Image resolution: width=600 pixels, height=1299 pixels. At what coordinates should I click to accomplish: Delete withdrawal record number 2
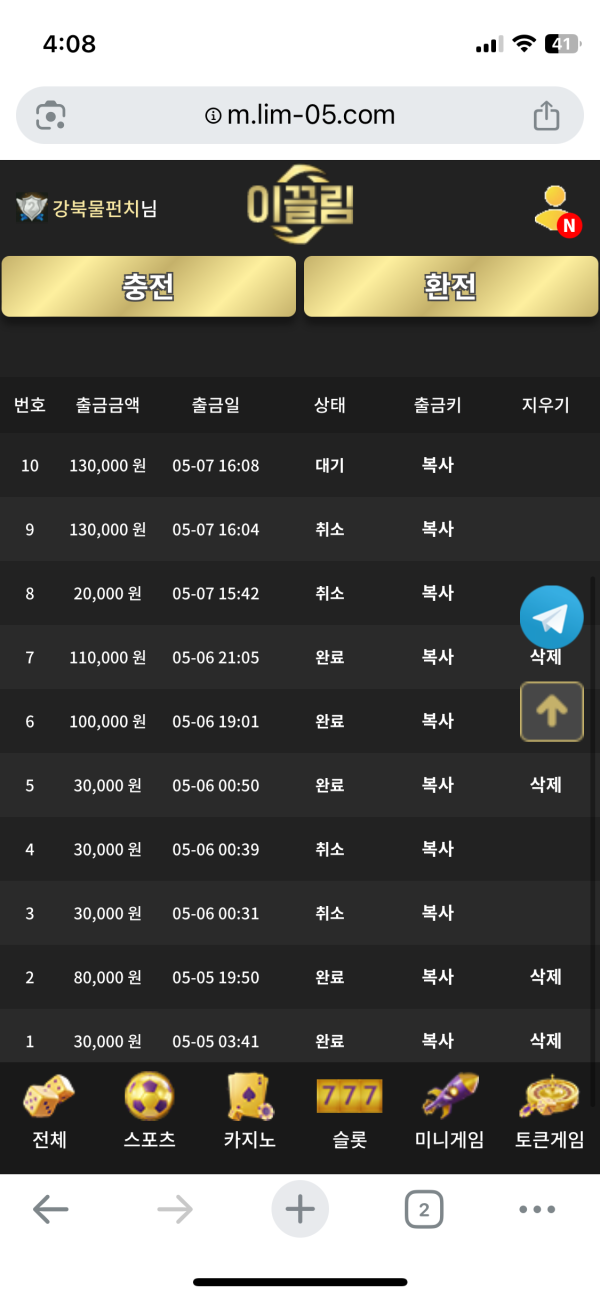tap(546, 977)
